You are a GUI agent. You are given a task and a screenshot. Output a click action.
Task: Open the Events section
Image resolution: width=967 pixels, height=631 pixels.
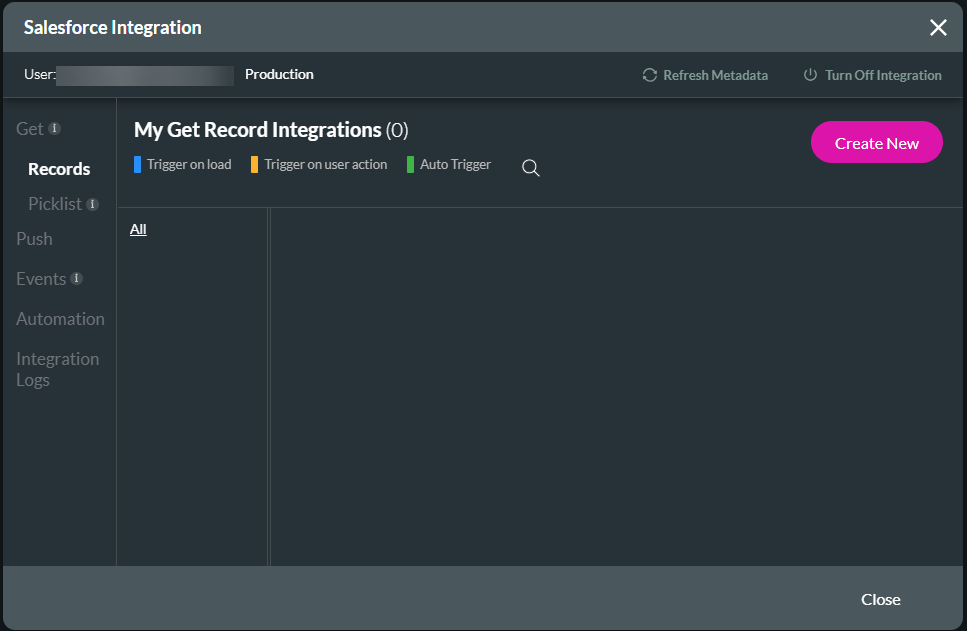(41, 279)
